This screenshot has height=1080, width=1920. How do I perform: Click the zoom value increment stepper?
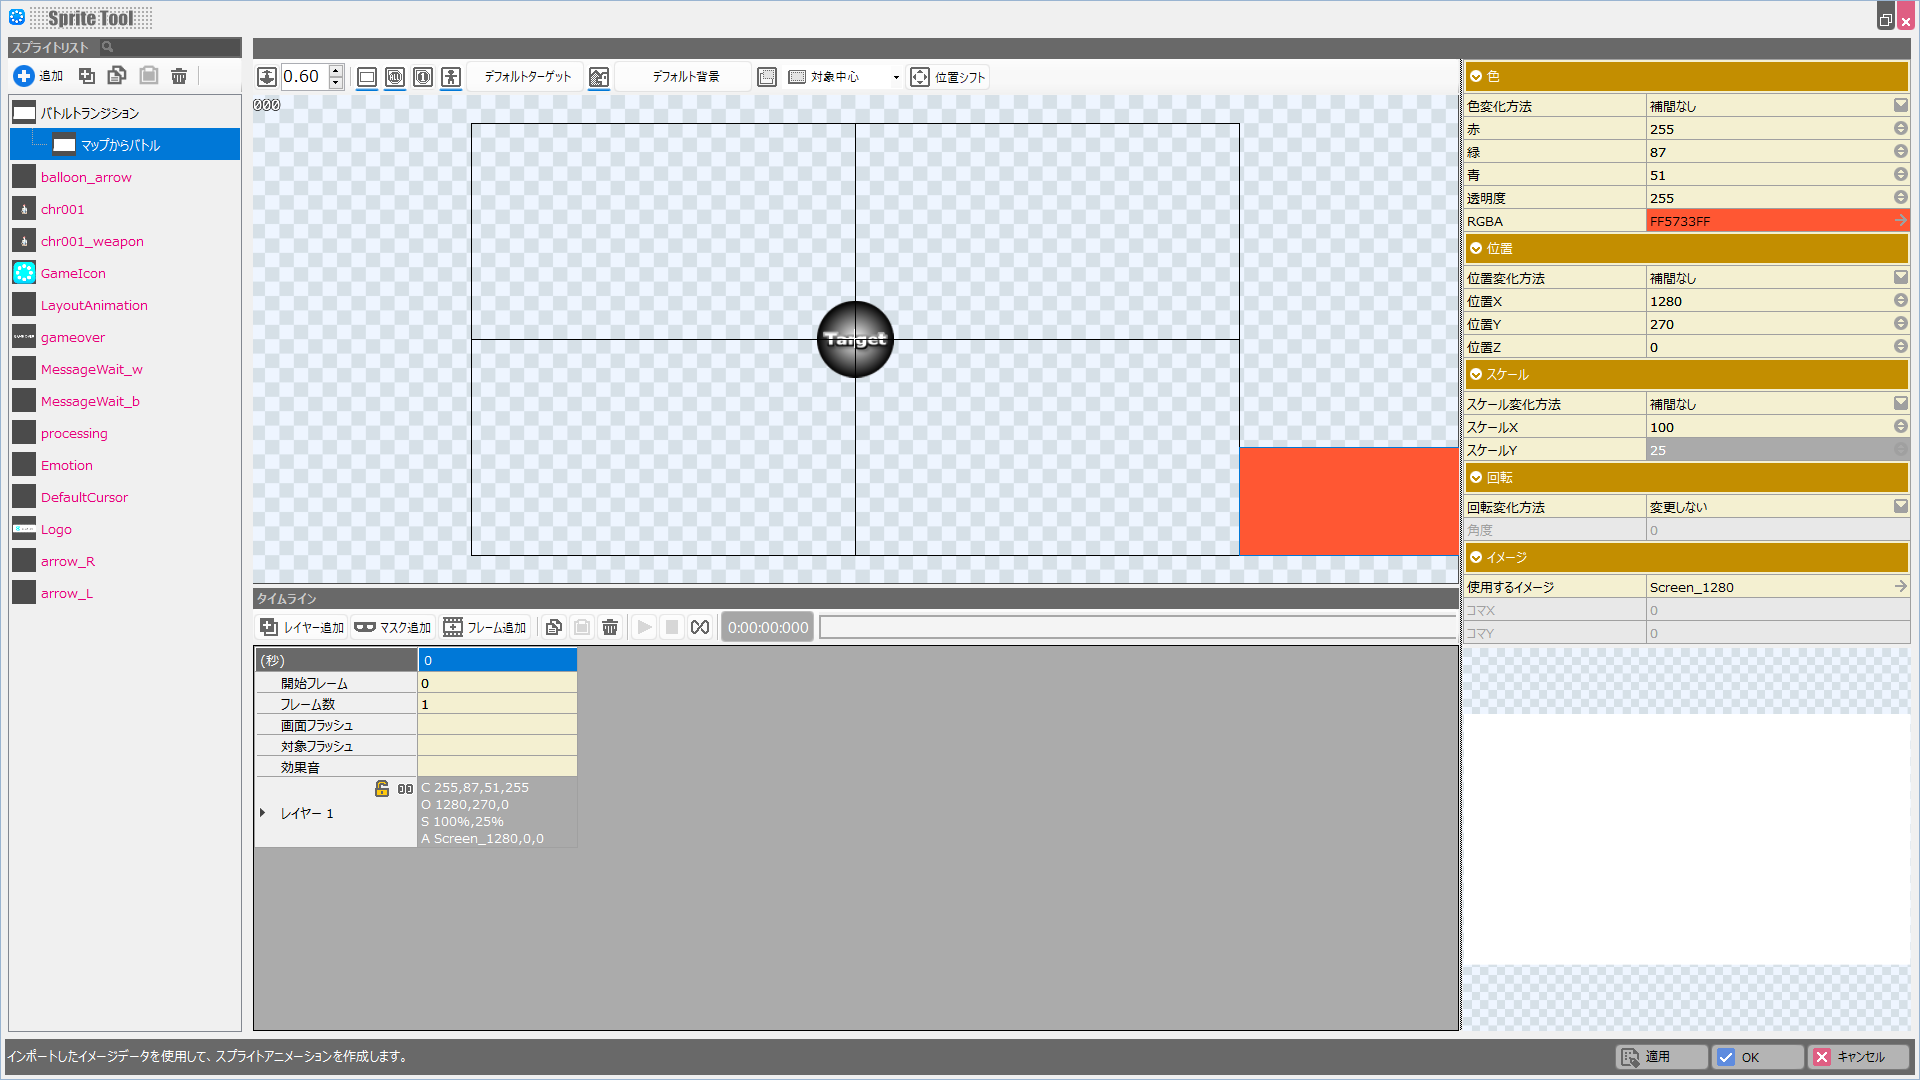pos(336,71)
